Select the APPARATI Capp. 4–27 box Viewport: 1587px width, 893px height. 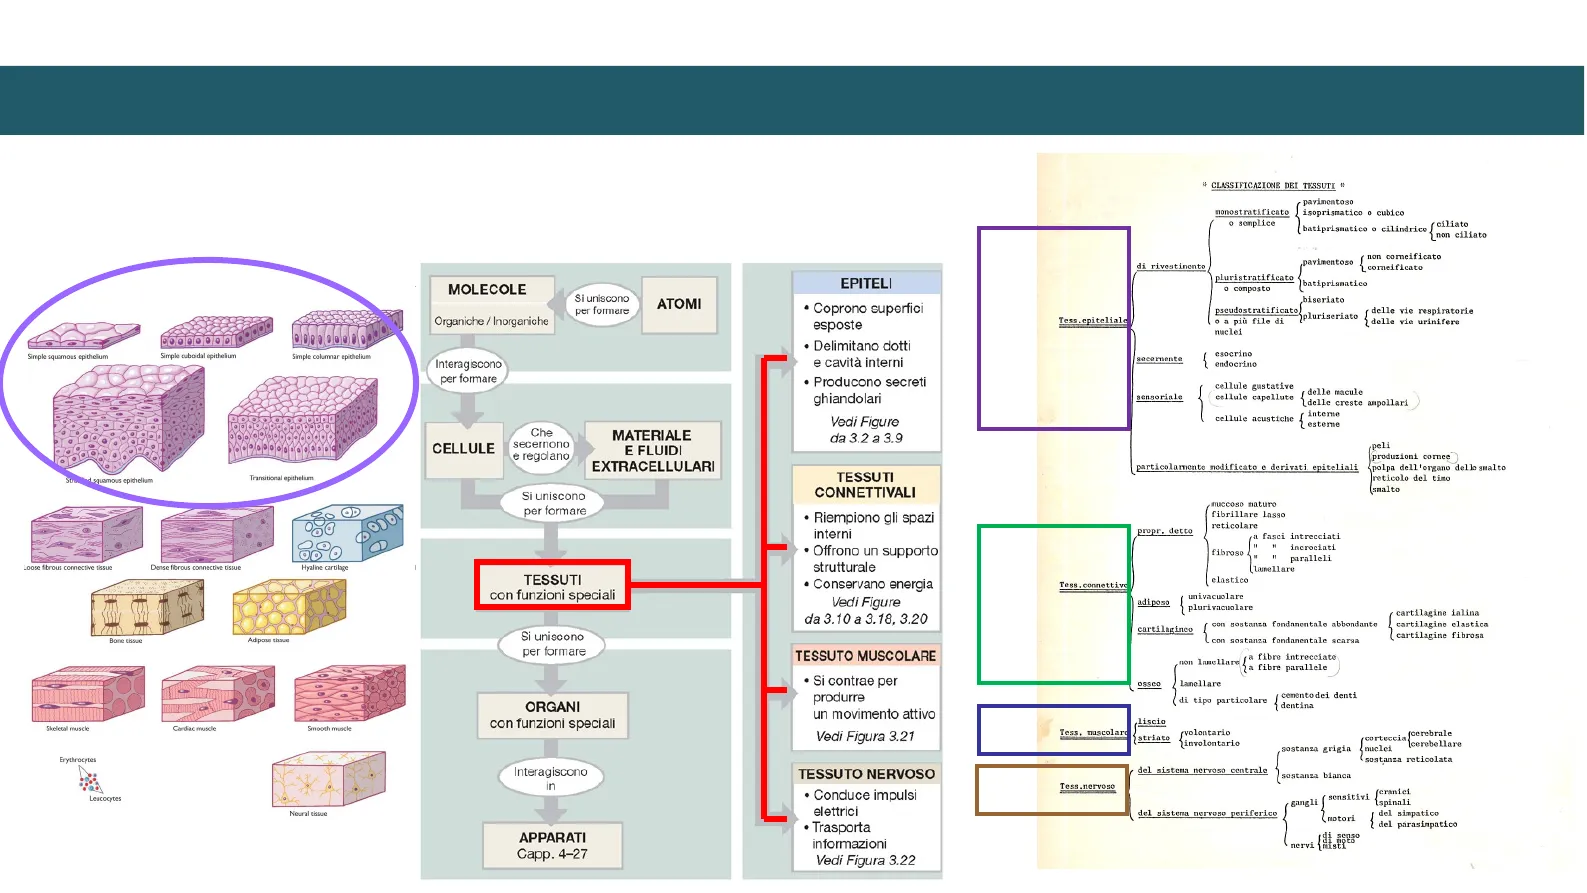coord(552,845)
